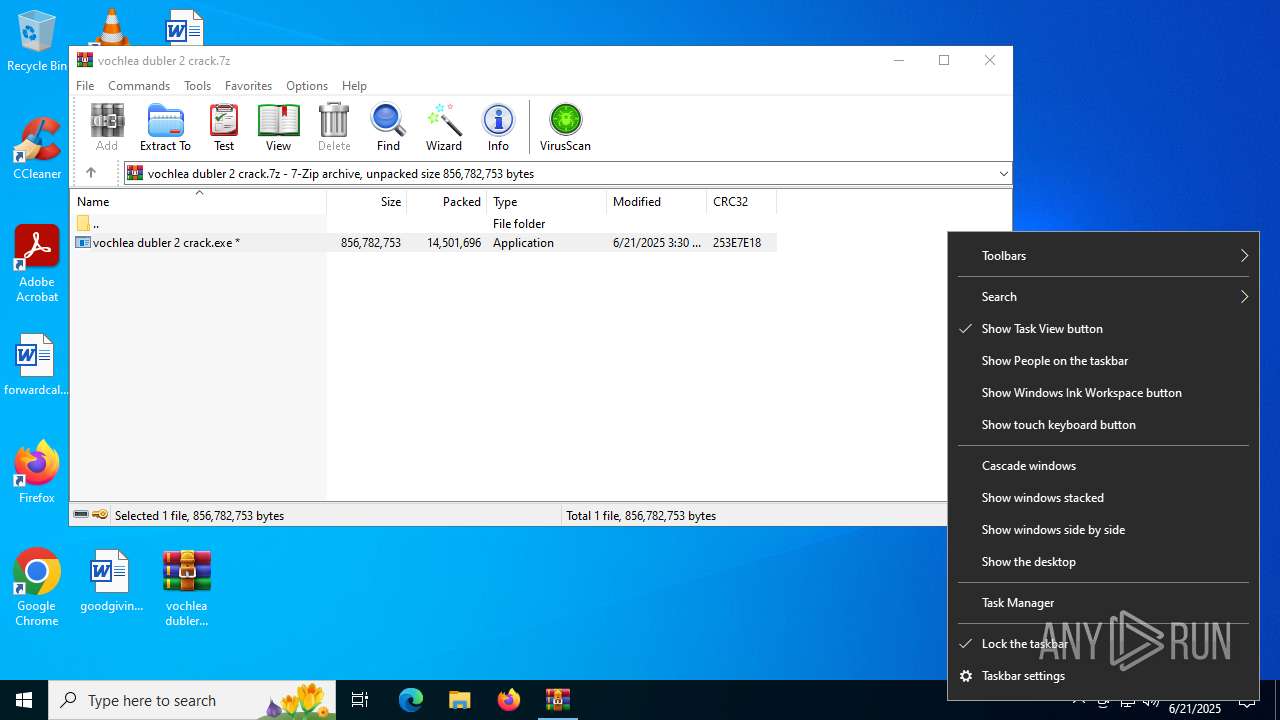The height and width of the screenshot is (720, 1280).
Task: Click WinRAR taskbar button
Action: 558,700
